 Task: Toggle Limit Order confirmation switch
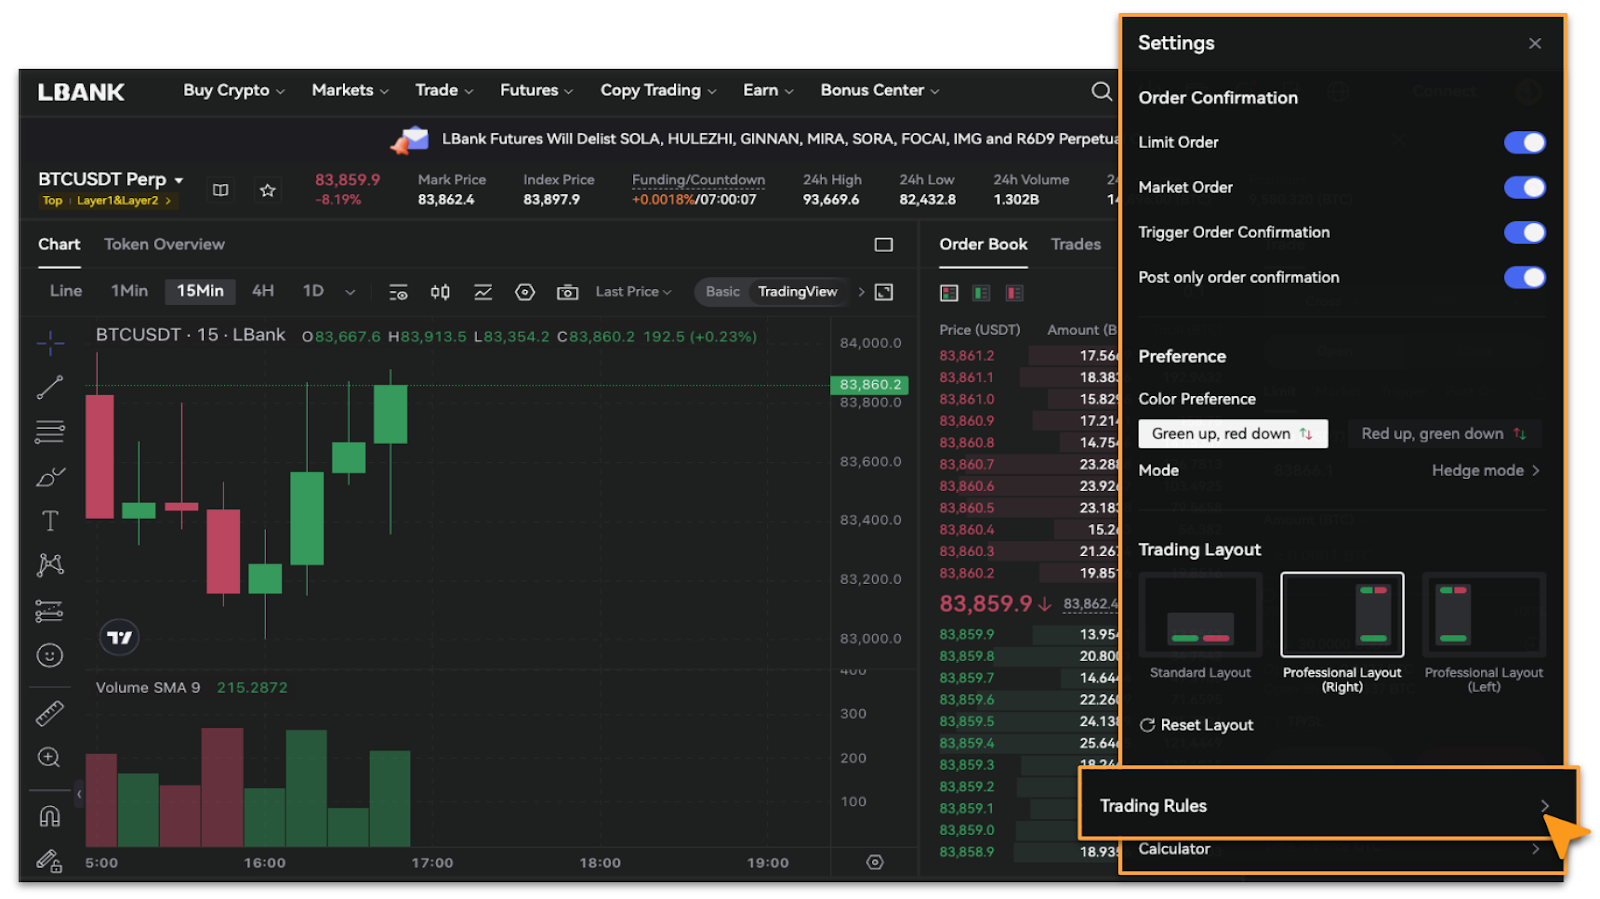pyautogui.click(x=1524, y=143)
